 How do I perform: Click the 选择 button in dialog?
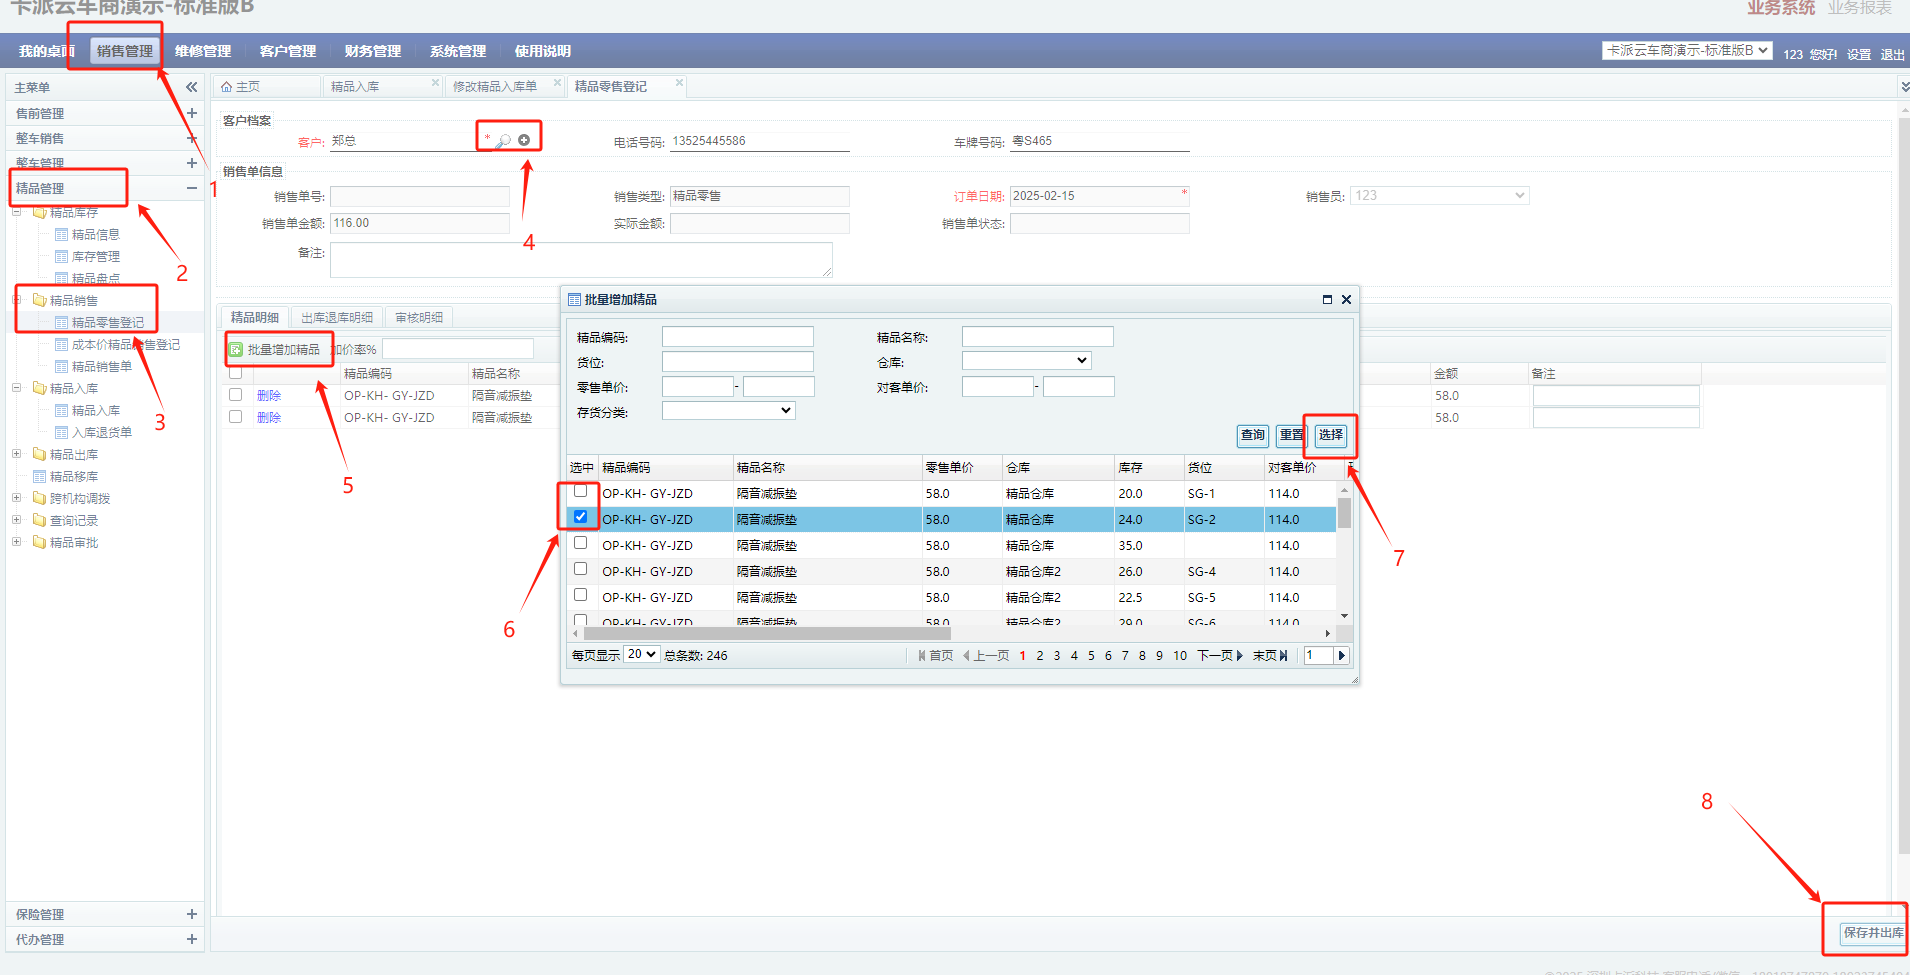point(1330,435)
